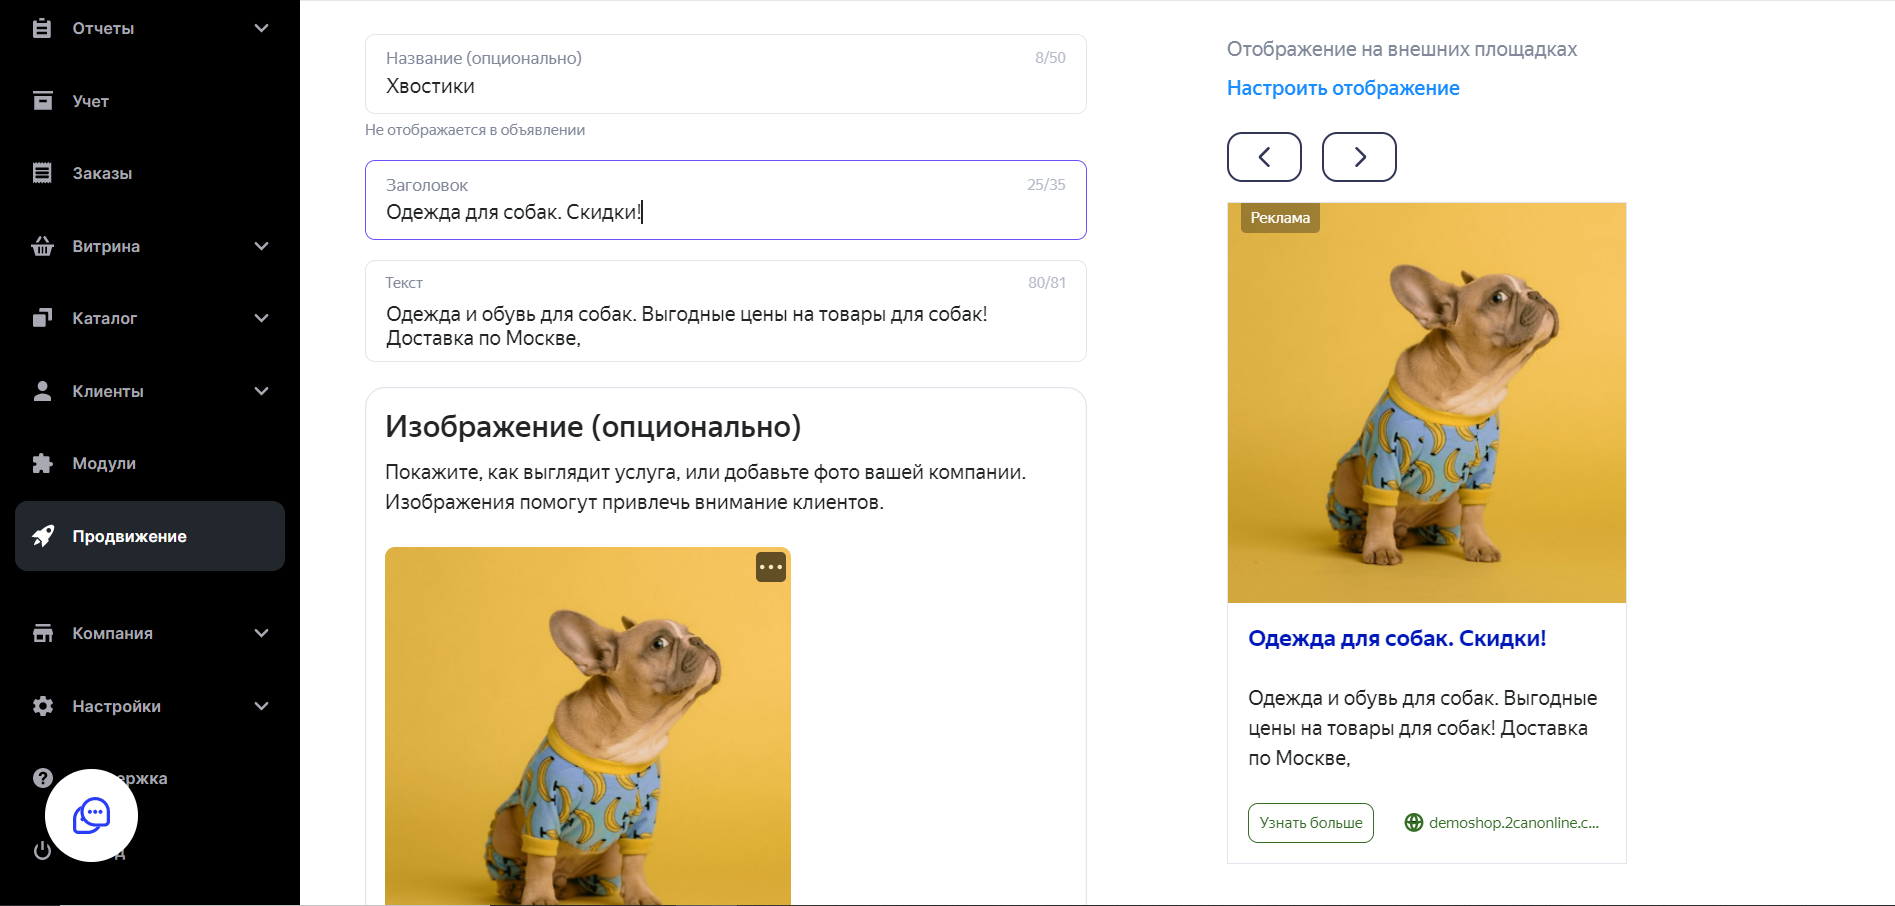Image resolution: width=1895 pixels, height=906 pixels.
Task: Expand the Настройки section chevron
Action: pyautogui.click(x=261, y=706)
